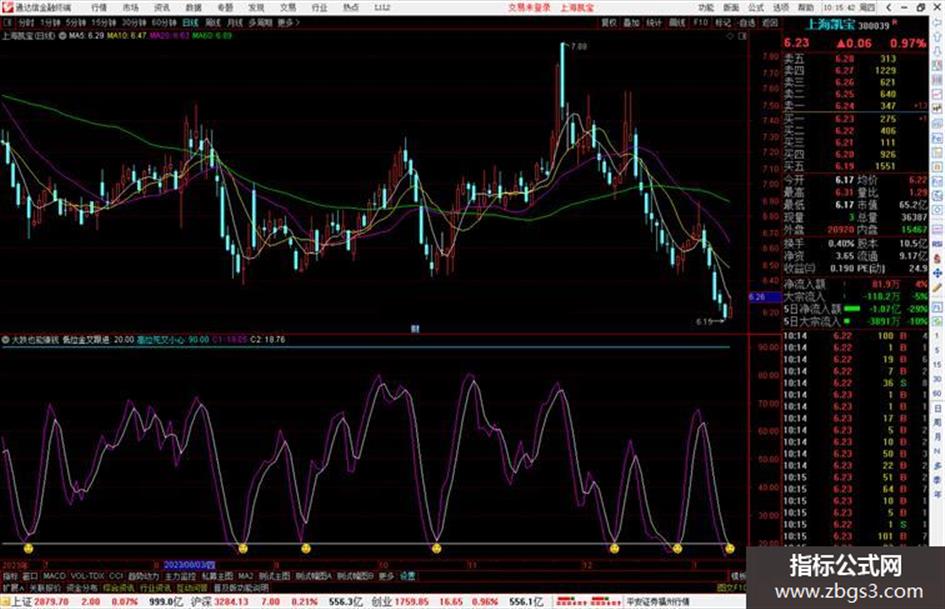The width and height of the screenshot is (945, 609).
Task: Select the 周线 weekly period
Action: coord(213,22)
